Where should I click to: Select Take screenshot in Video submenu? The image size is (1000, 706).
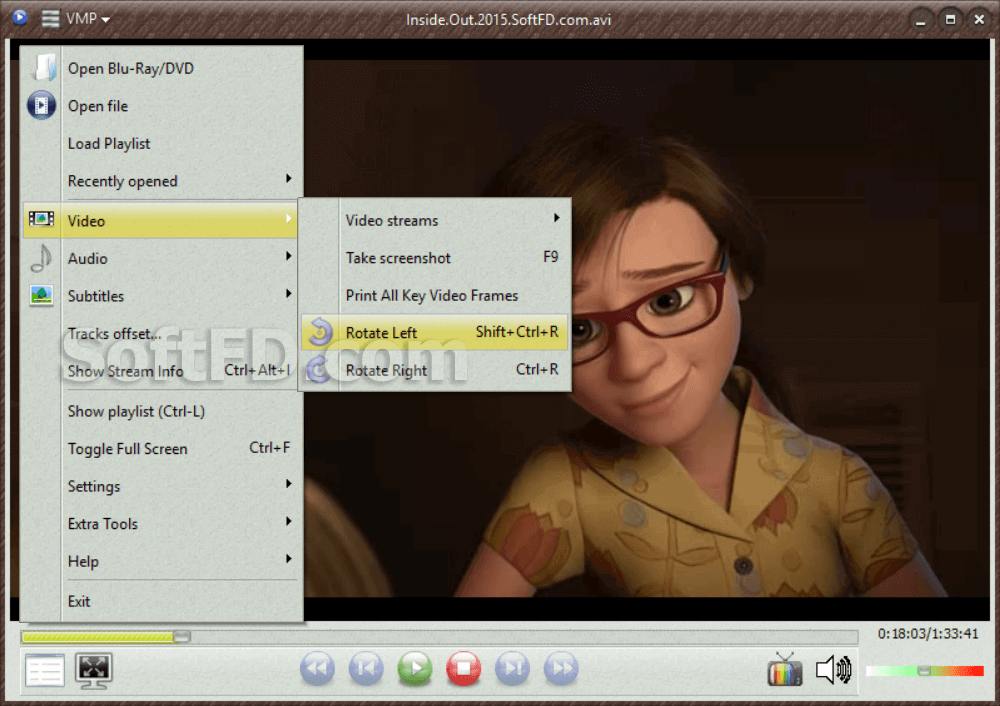(x=435, y=258)
